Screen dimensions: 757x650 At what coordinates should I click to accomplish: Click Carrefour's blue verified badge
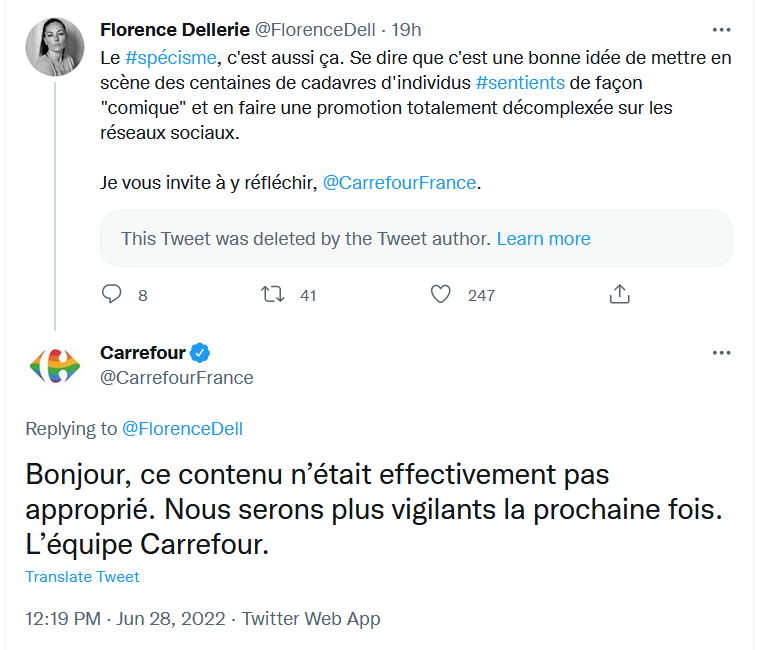(200, 353)
